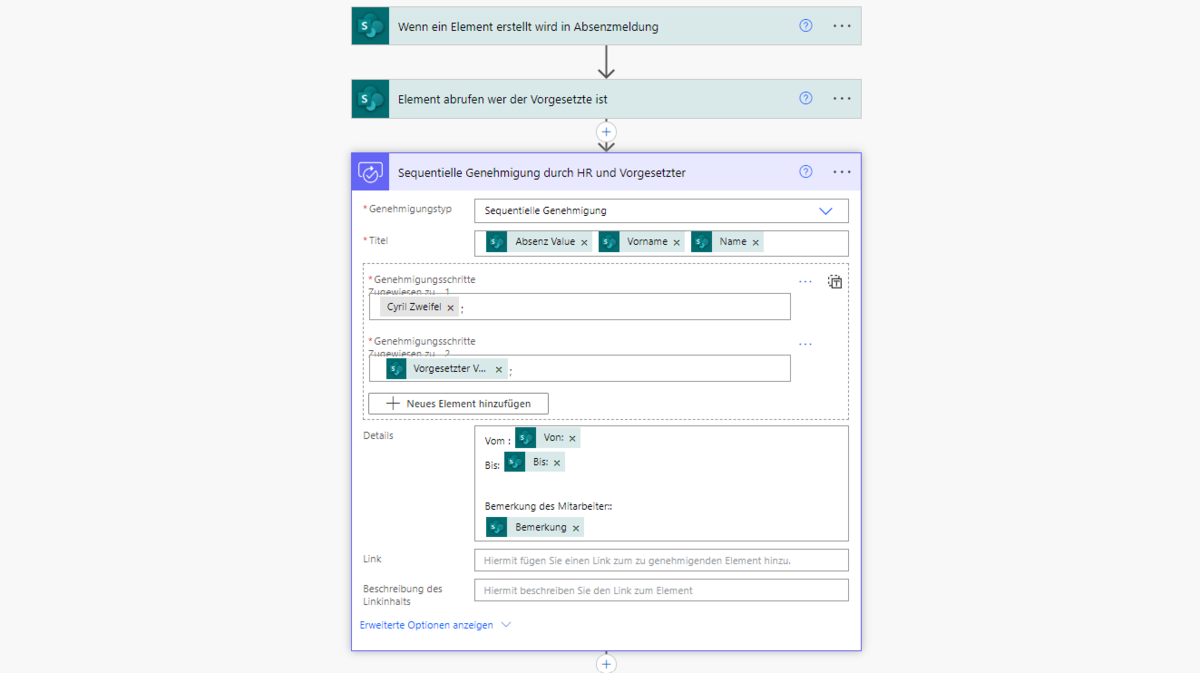Click the SharePoint icon on the trigger step
The image size is (1200, 673).
tap(370, 26)
